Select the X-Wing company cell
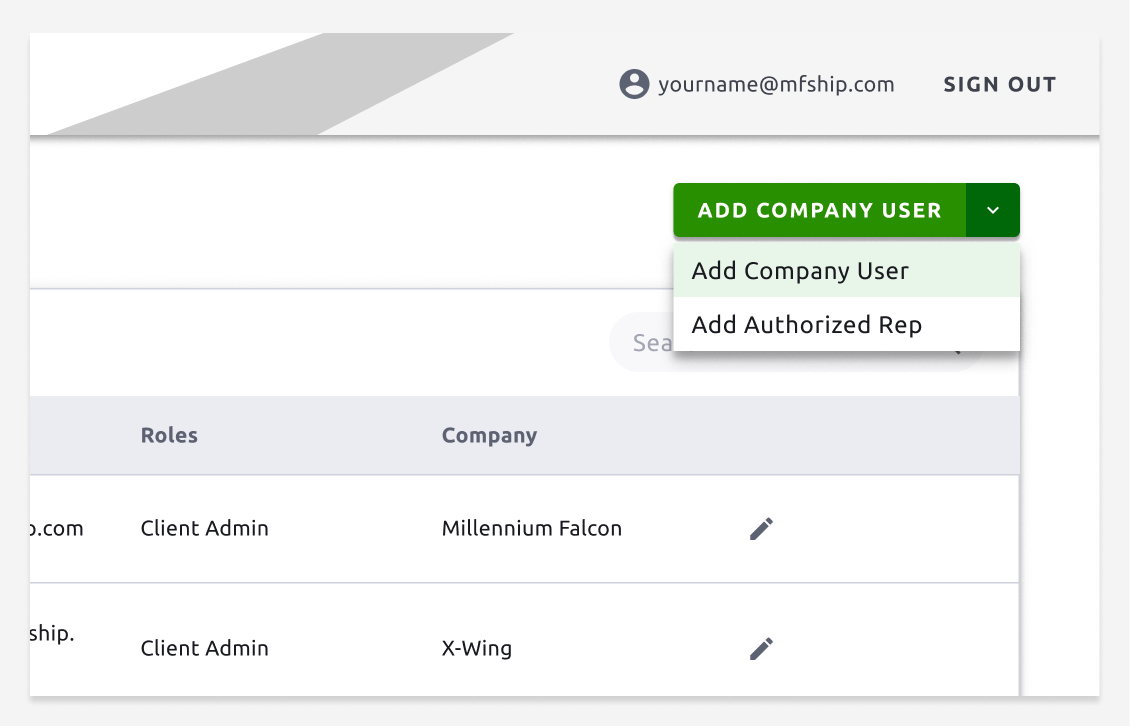This screenshot has width=1130, height=726. point(477,648)
